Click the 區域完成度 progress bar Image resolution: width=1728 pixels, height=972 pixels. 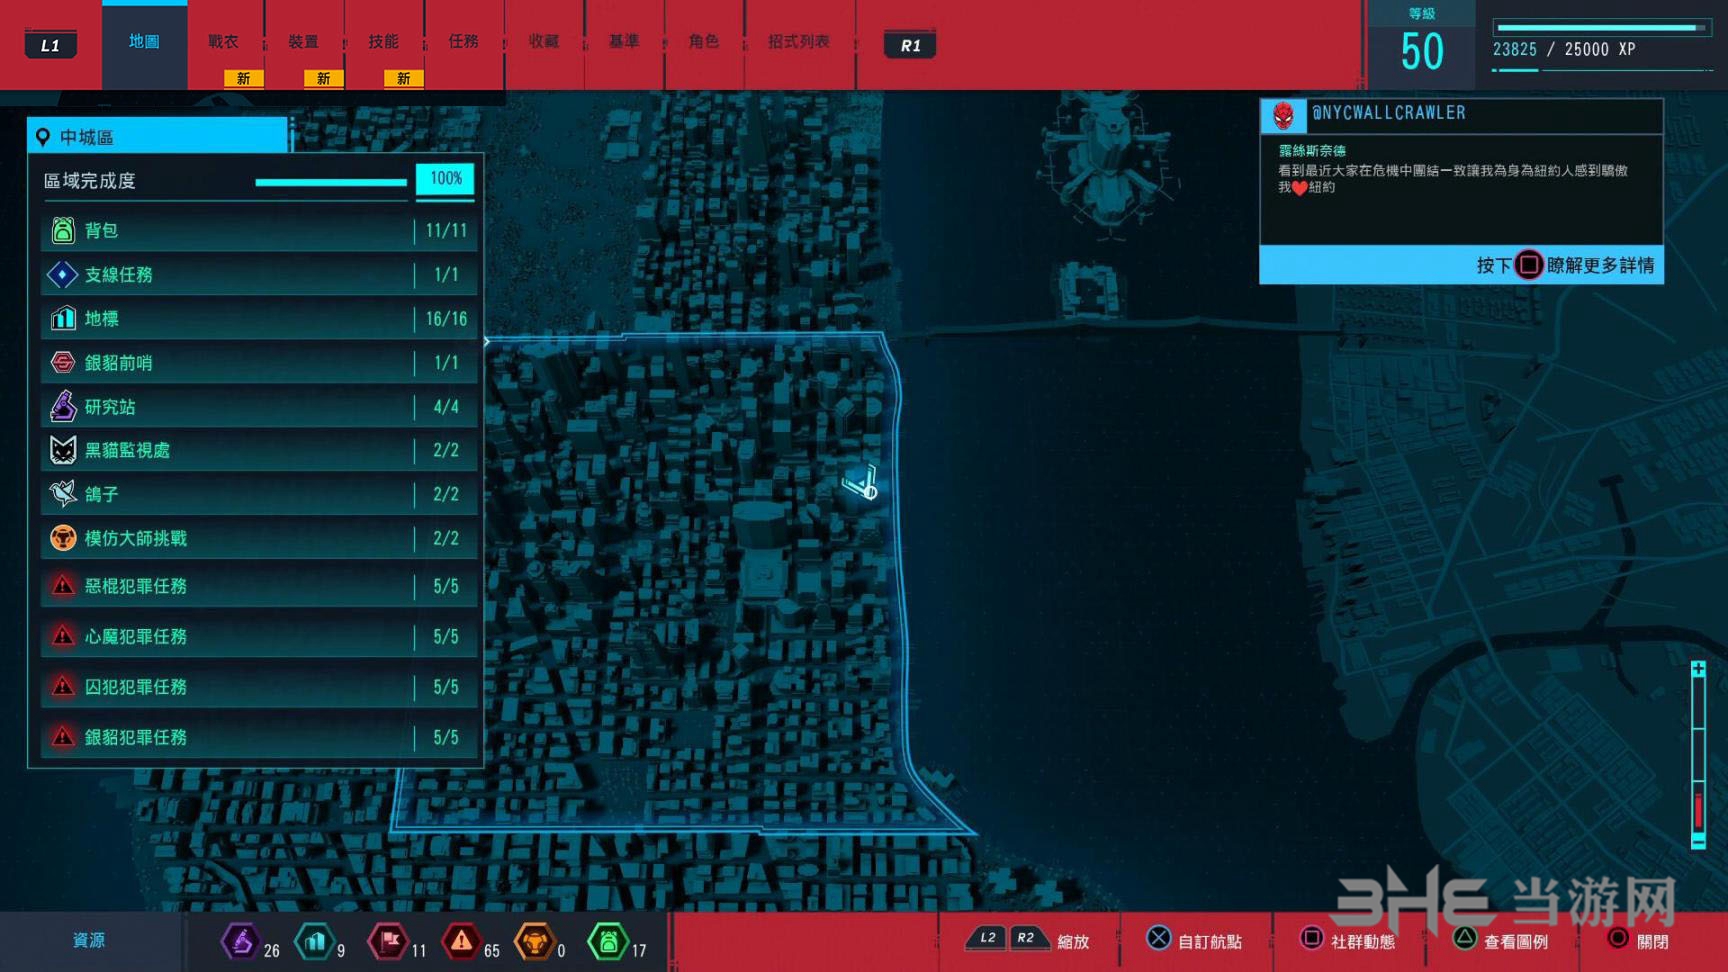[x=331, y=182]
